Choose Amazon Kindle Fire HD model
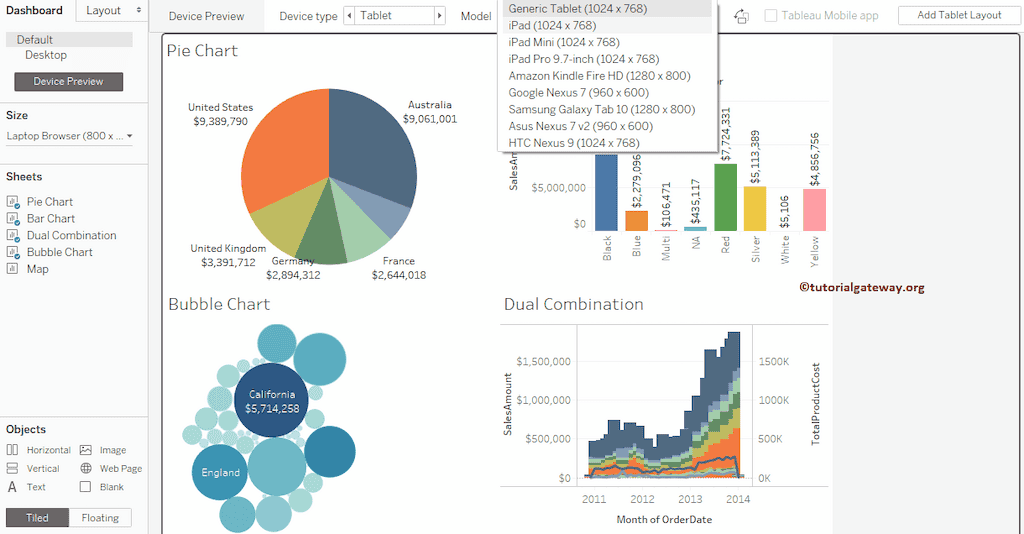 coord(605,76)
